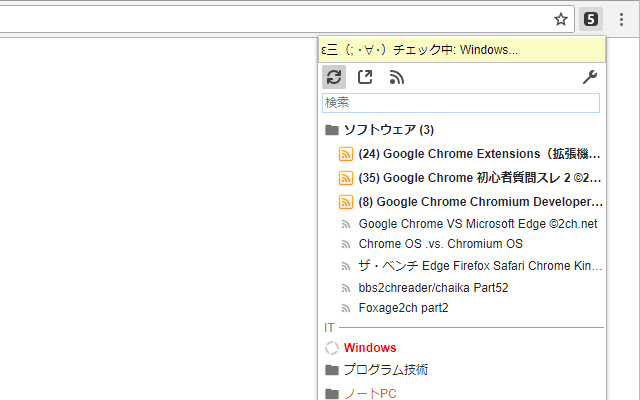This screenshot has width=640, height=400.
Task: Click loading spinner icon beside Windows
Action: 332,348
